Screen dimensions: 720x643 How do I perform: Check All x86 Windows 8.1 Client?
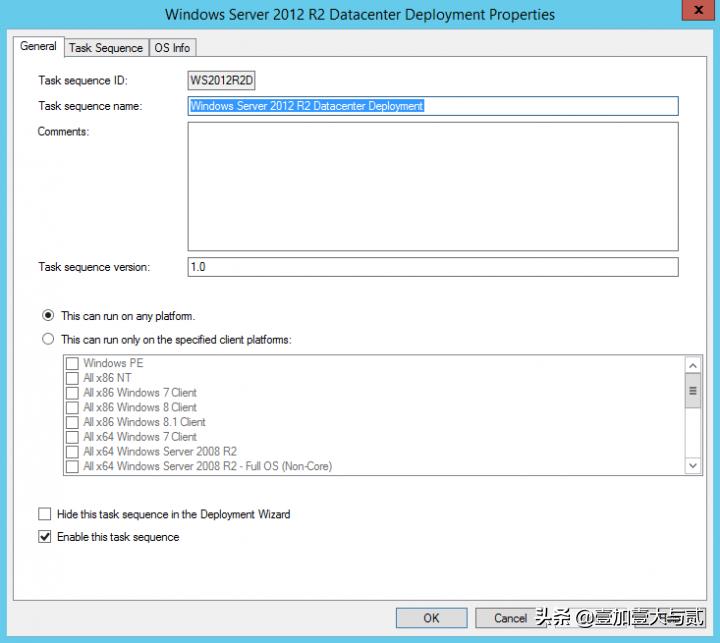coord(72,422)
